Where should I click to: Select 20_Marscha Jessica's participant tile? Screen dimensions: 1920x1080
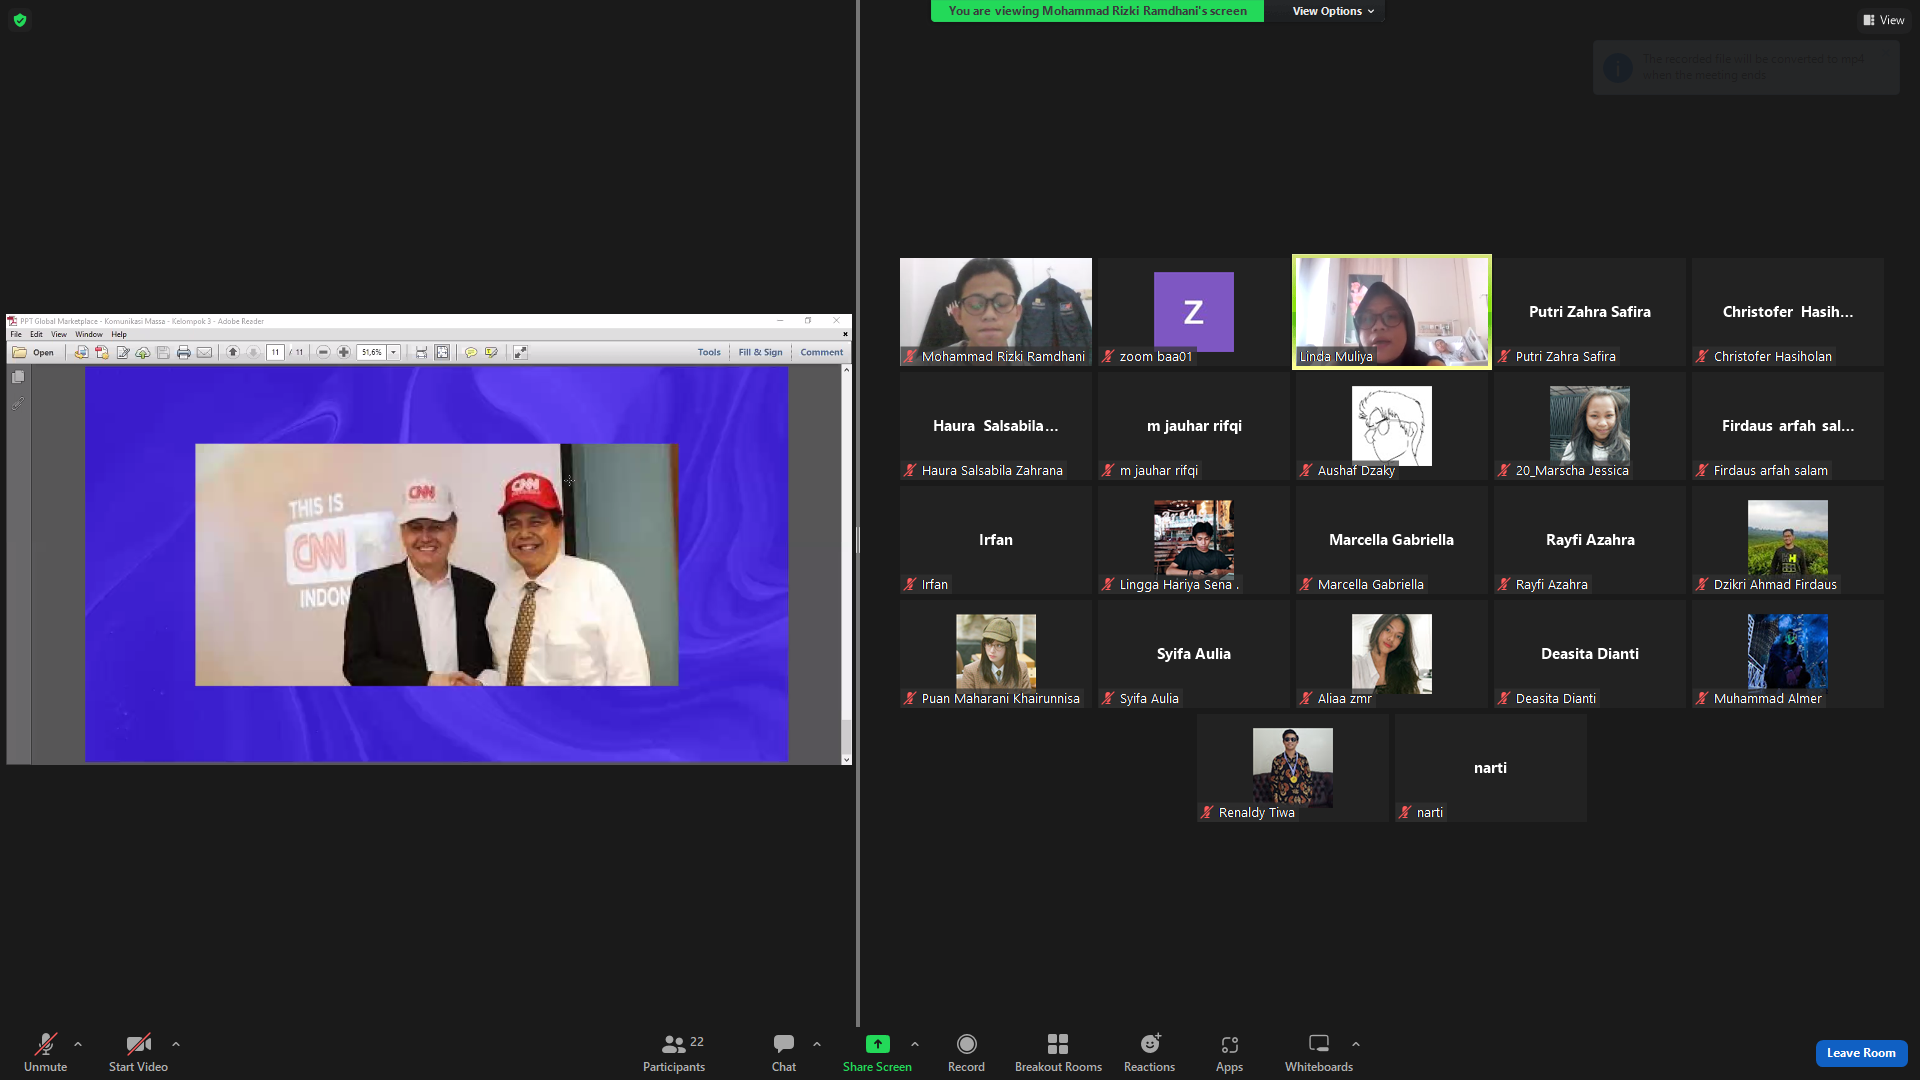1590,426
